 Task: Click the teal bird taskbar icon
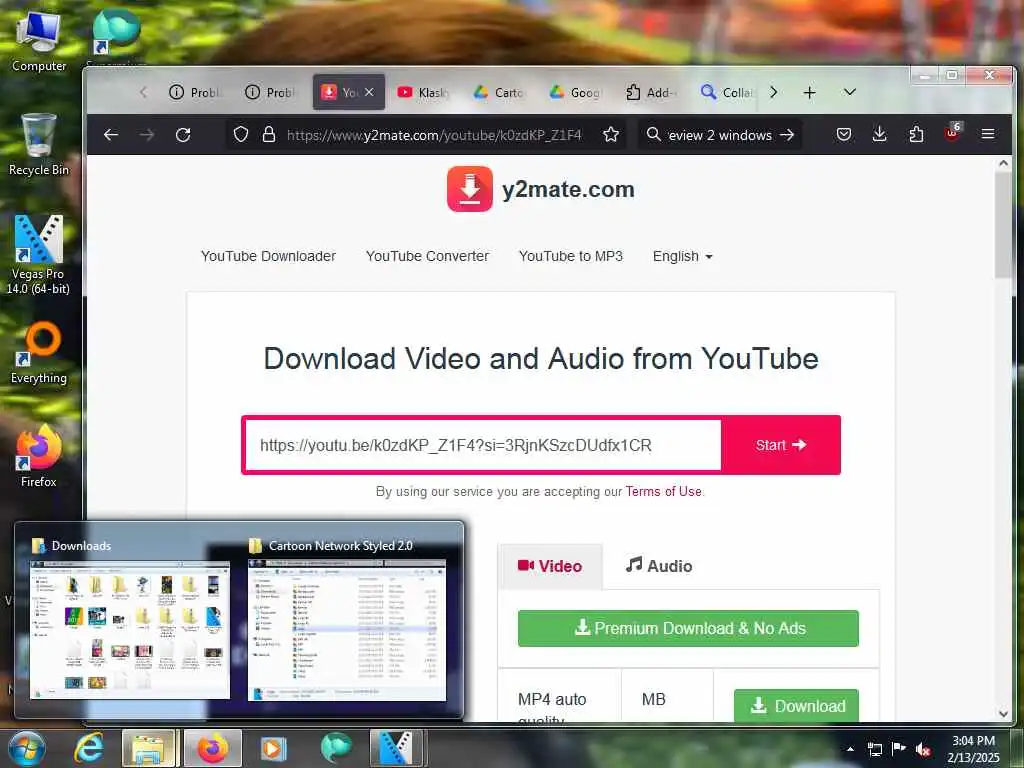click(x=336, y=748)
